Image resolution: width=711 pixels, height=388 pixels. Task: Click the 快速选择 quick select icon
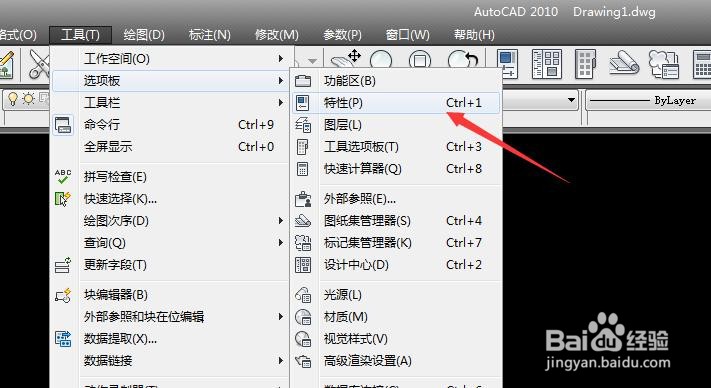click(x=63, y=199)
